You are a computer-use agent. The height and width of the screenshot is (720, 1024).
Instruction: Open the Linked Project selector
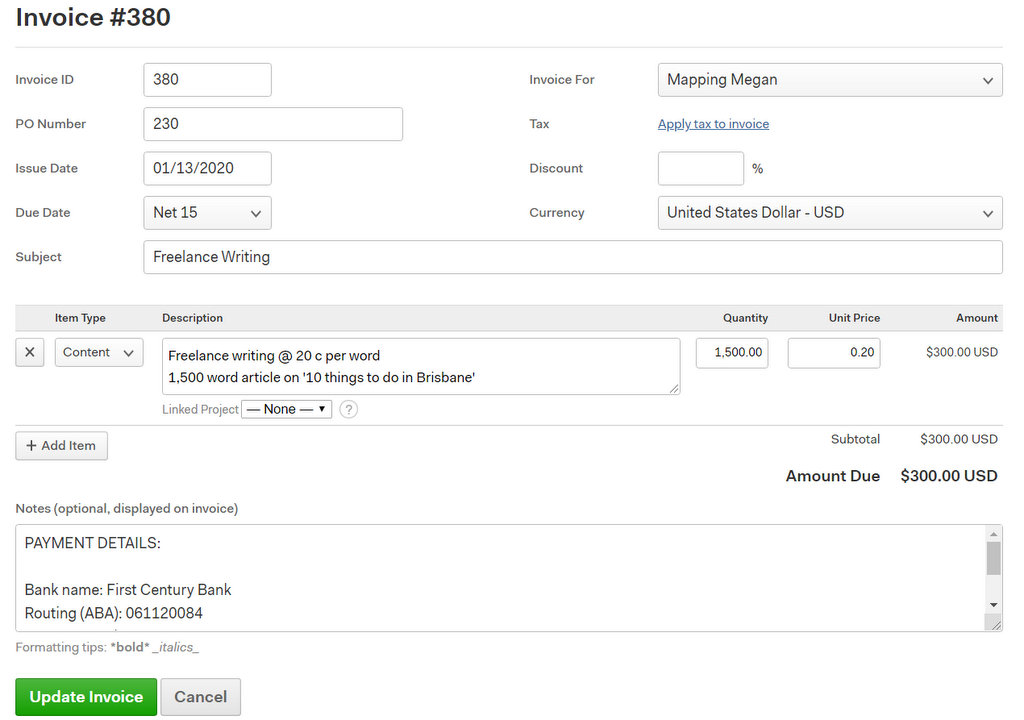coord(286,409)
